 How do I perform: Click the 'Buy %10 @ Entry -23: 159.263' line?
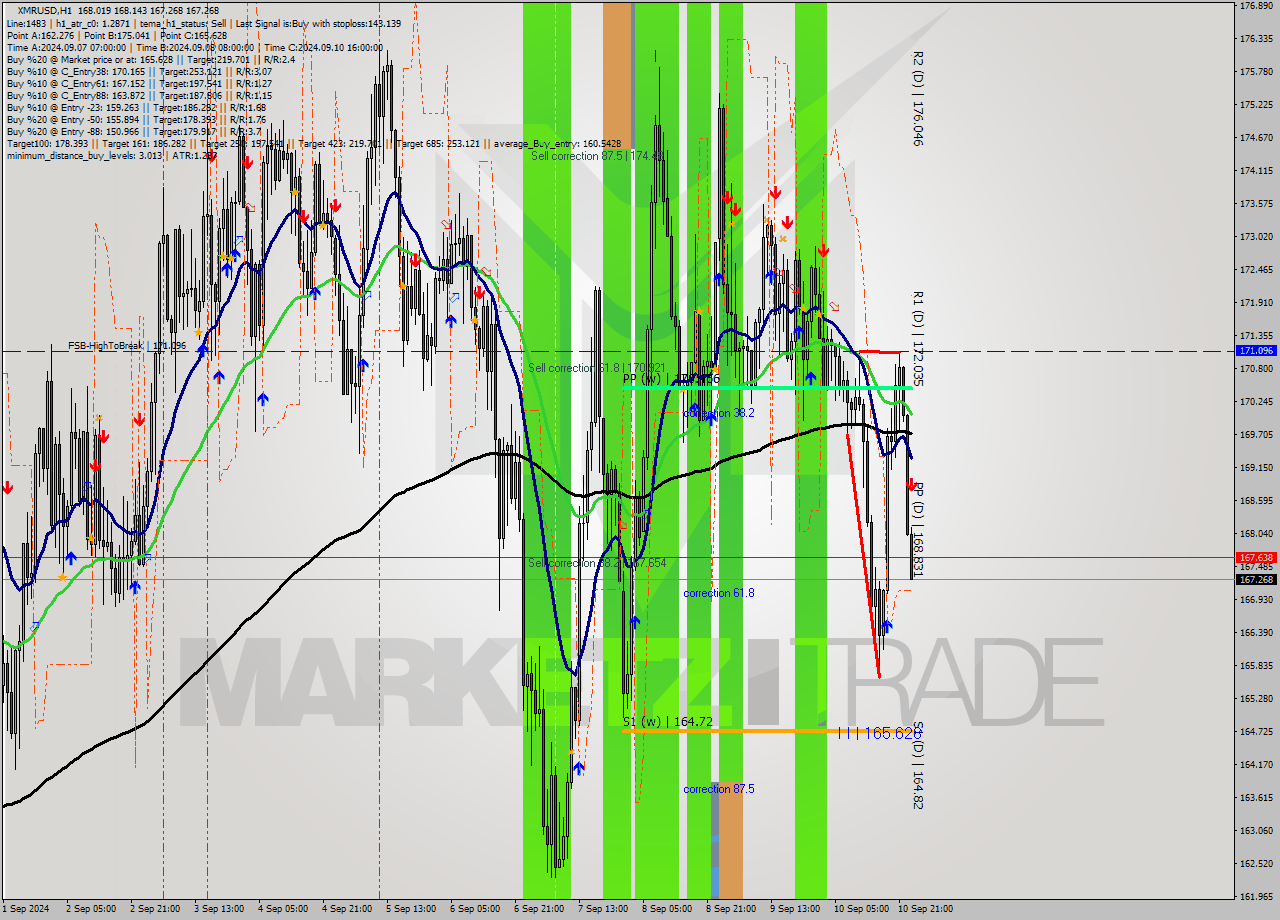click(136, 107)
